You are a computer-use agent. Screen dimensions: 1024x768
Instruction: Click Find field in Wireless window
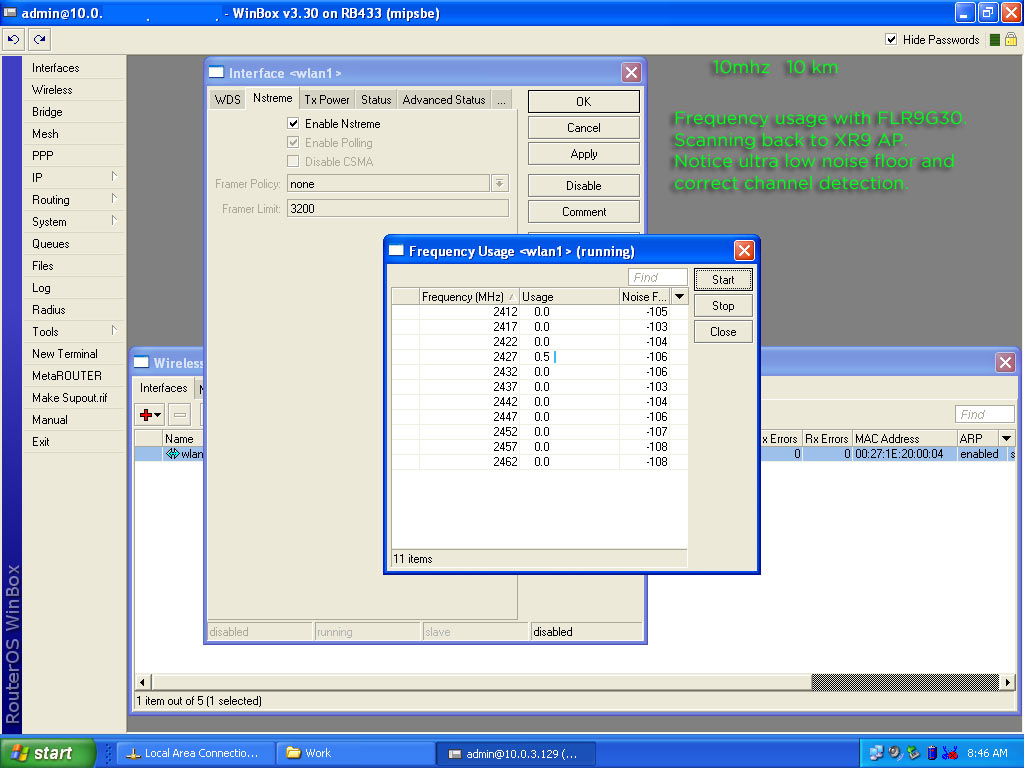click(984, 414)
